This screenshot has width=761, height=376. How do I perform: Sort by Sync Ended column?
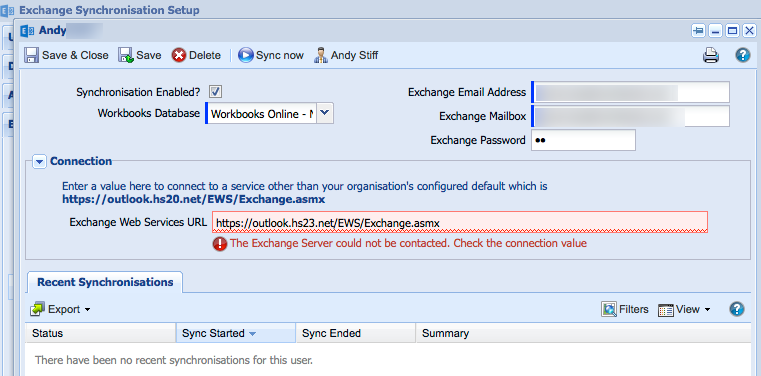click(356, 333)
